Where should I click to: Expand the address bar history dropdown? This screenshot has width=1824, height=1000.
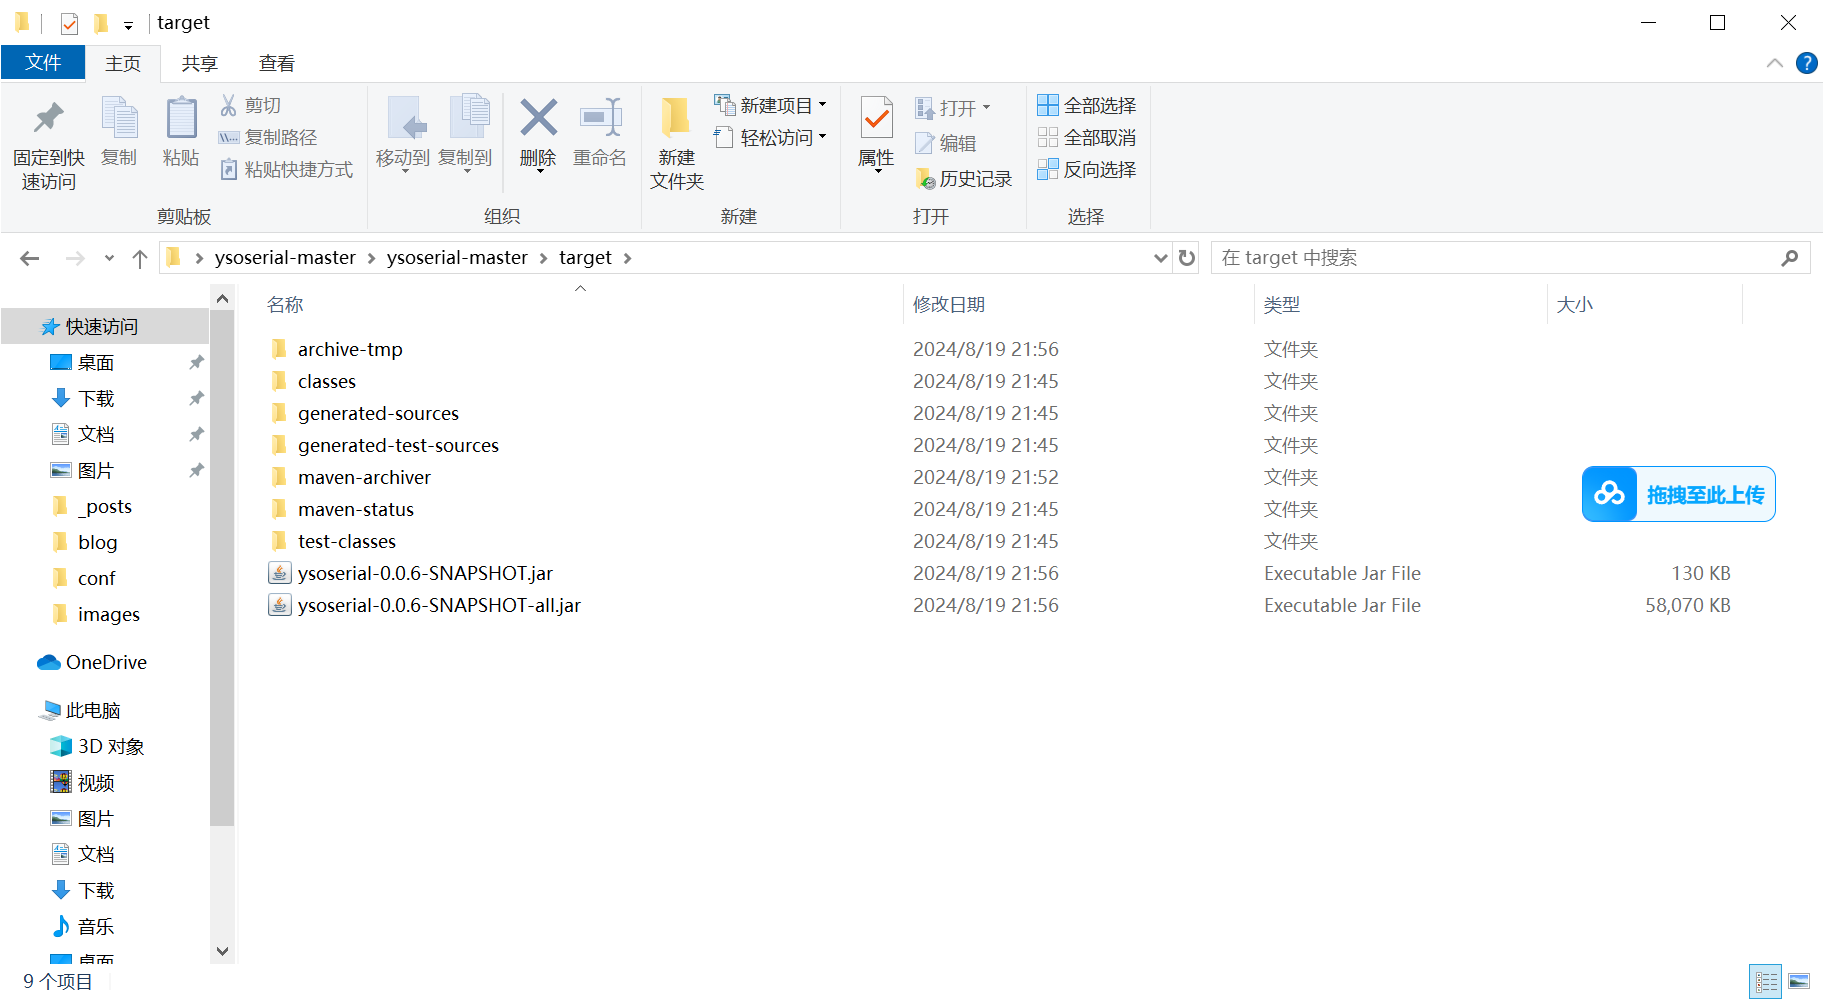(x=1160, y=258)
